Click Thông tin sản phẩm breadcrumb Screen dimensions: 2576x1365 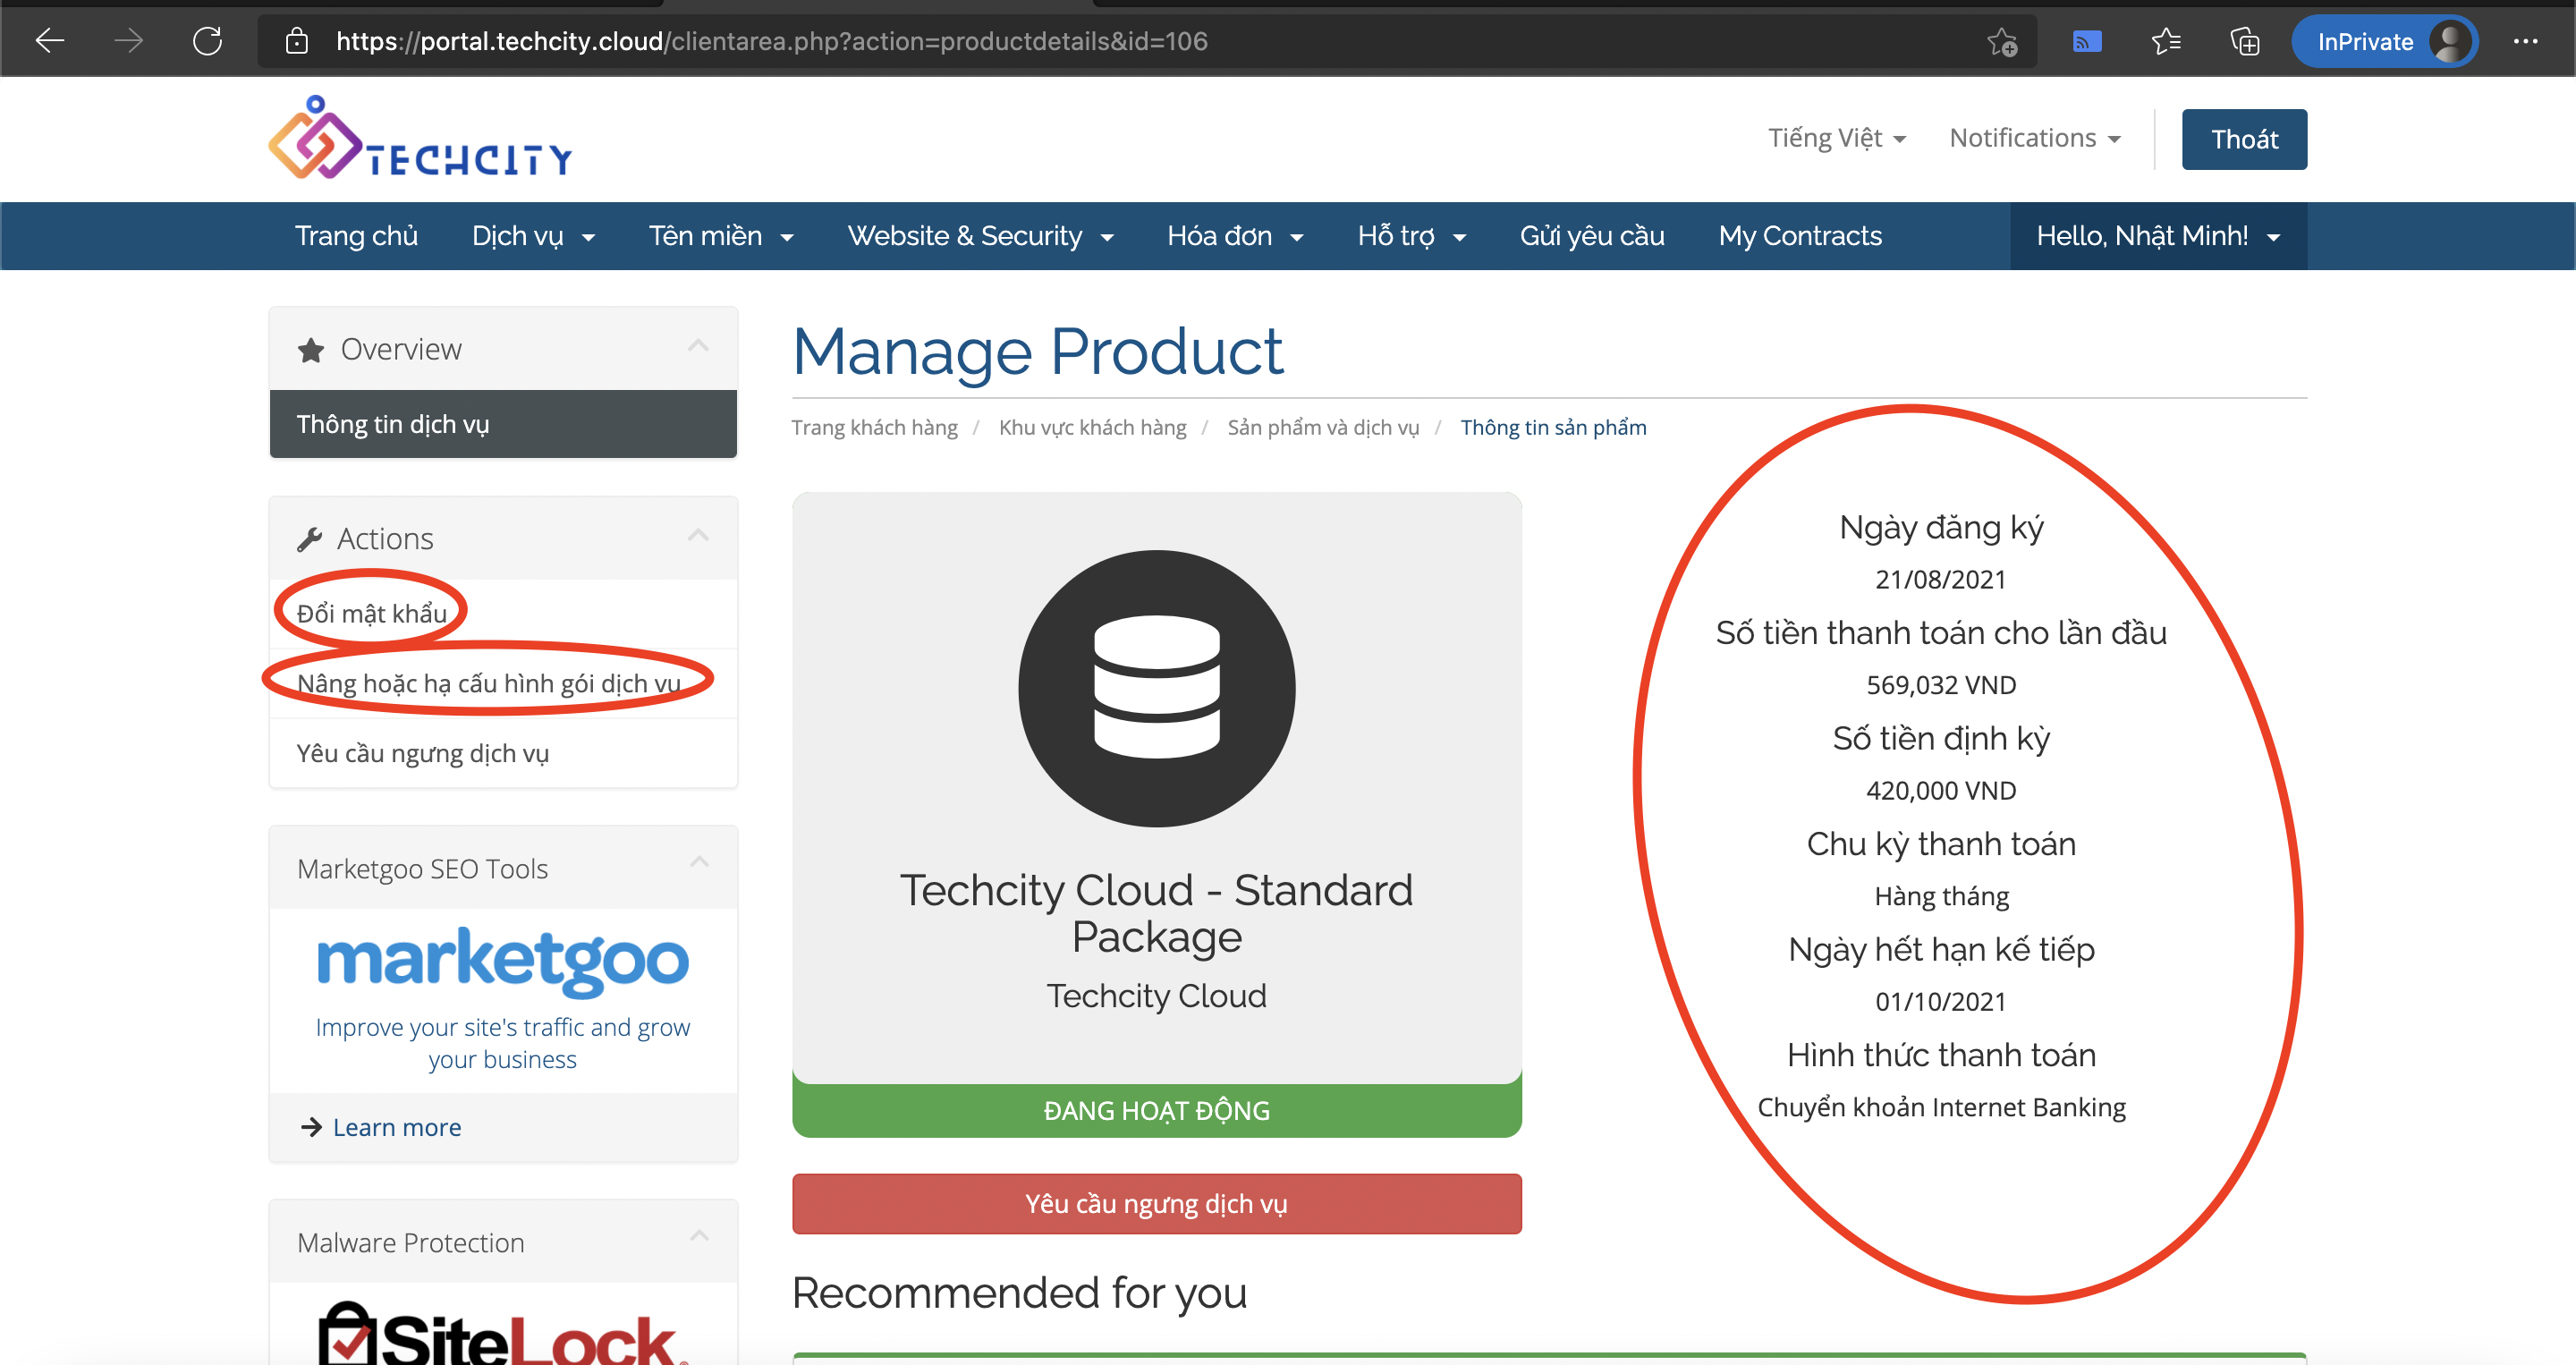click(x=1553, y=427)
